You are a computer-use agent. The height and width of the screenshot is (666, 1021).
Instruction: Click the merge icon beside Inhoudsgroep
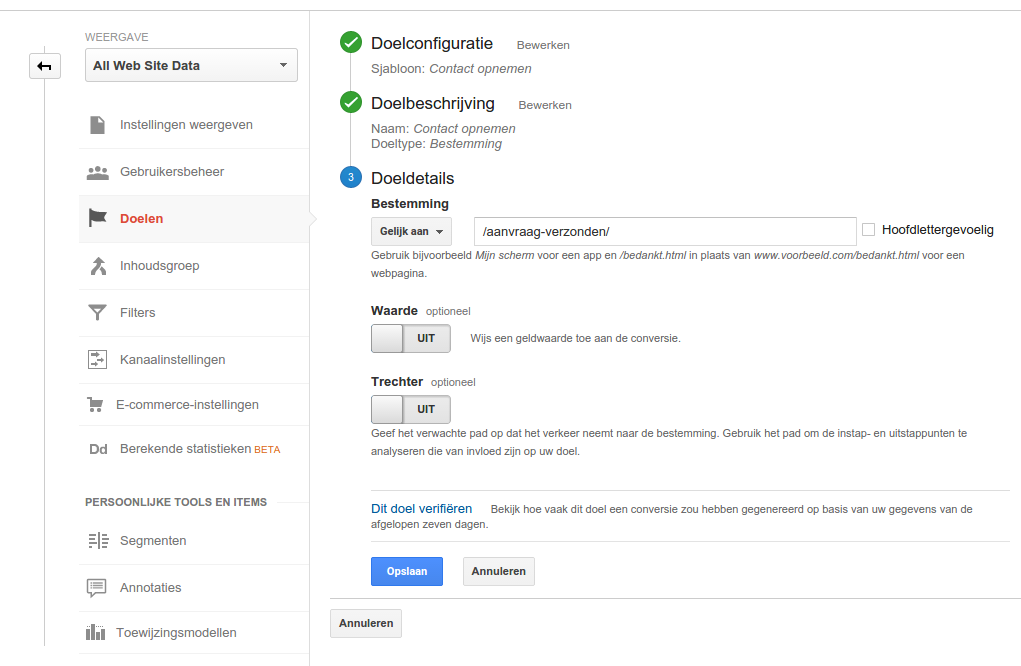(x=98, y=266)
